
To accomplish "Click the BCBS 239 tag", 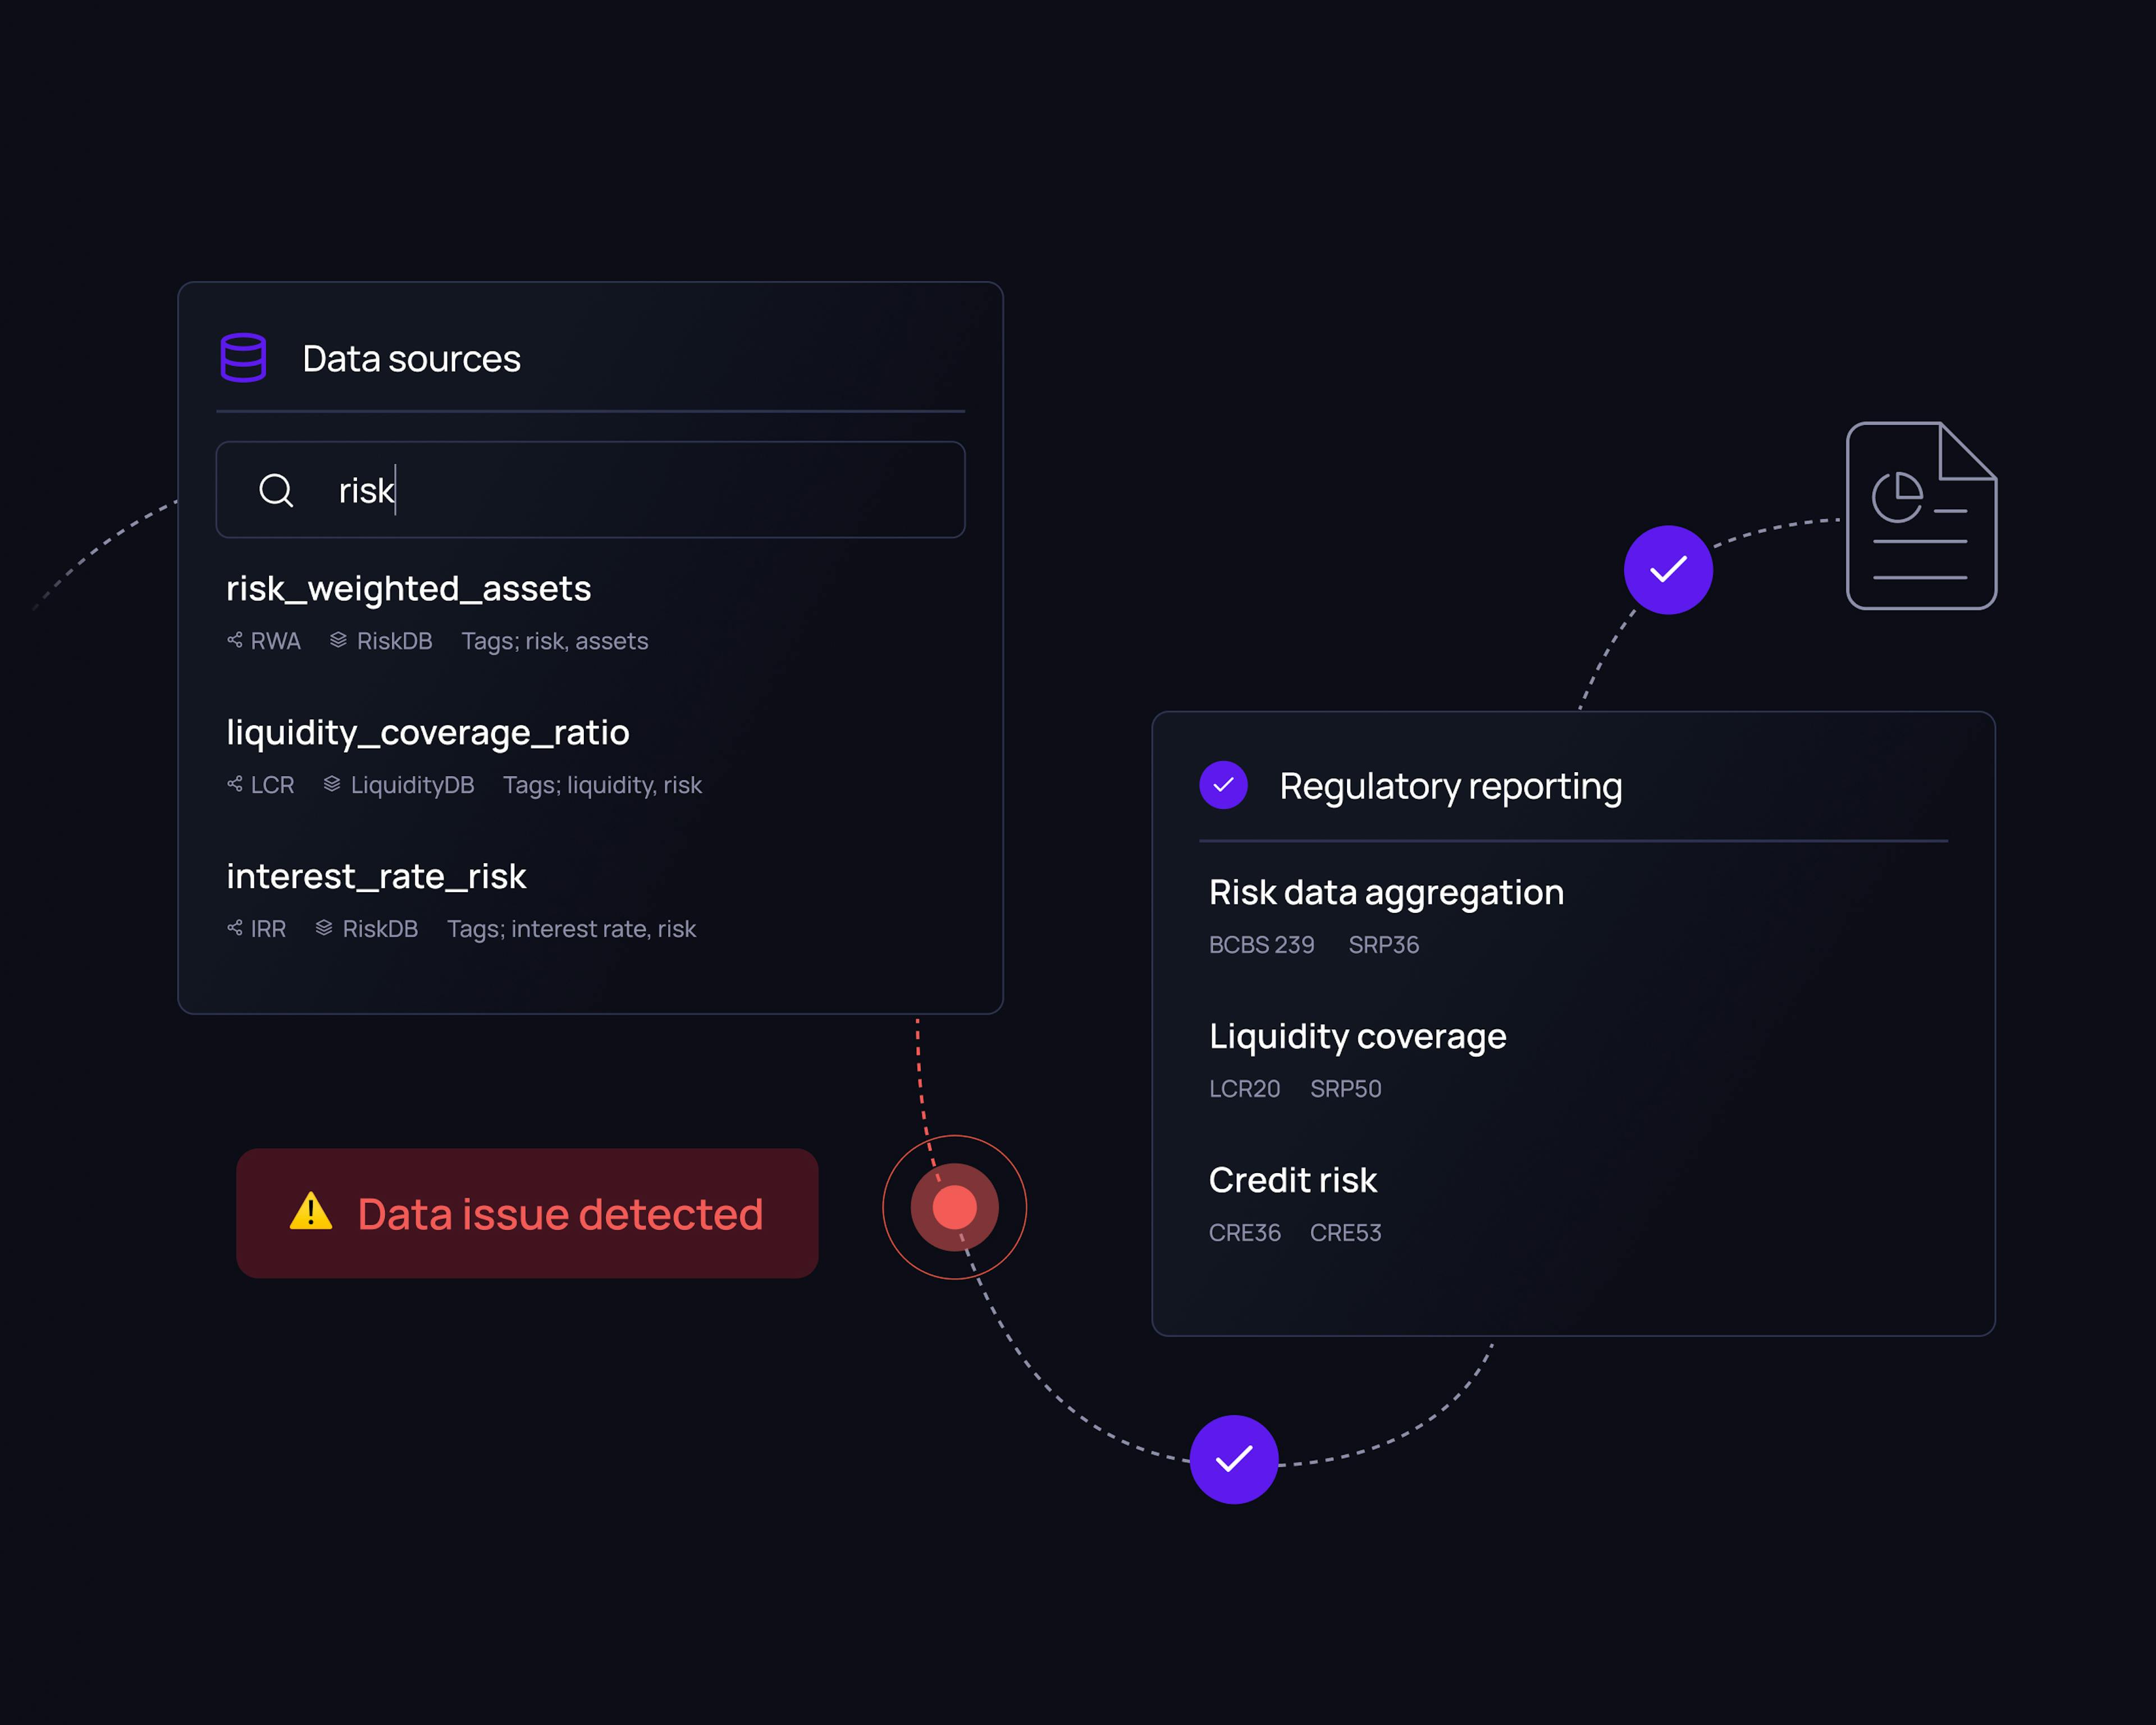I will coord(1261,945).
